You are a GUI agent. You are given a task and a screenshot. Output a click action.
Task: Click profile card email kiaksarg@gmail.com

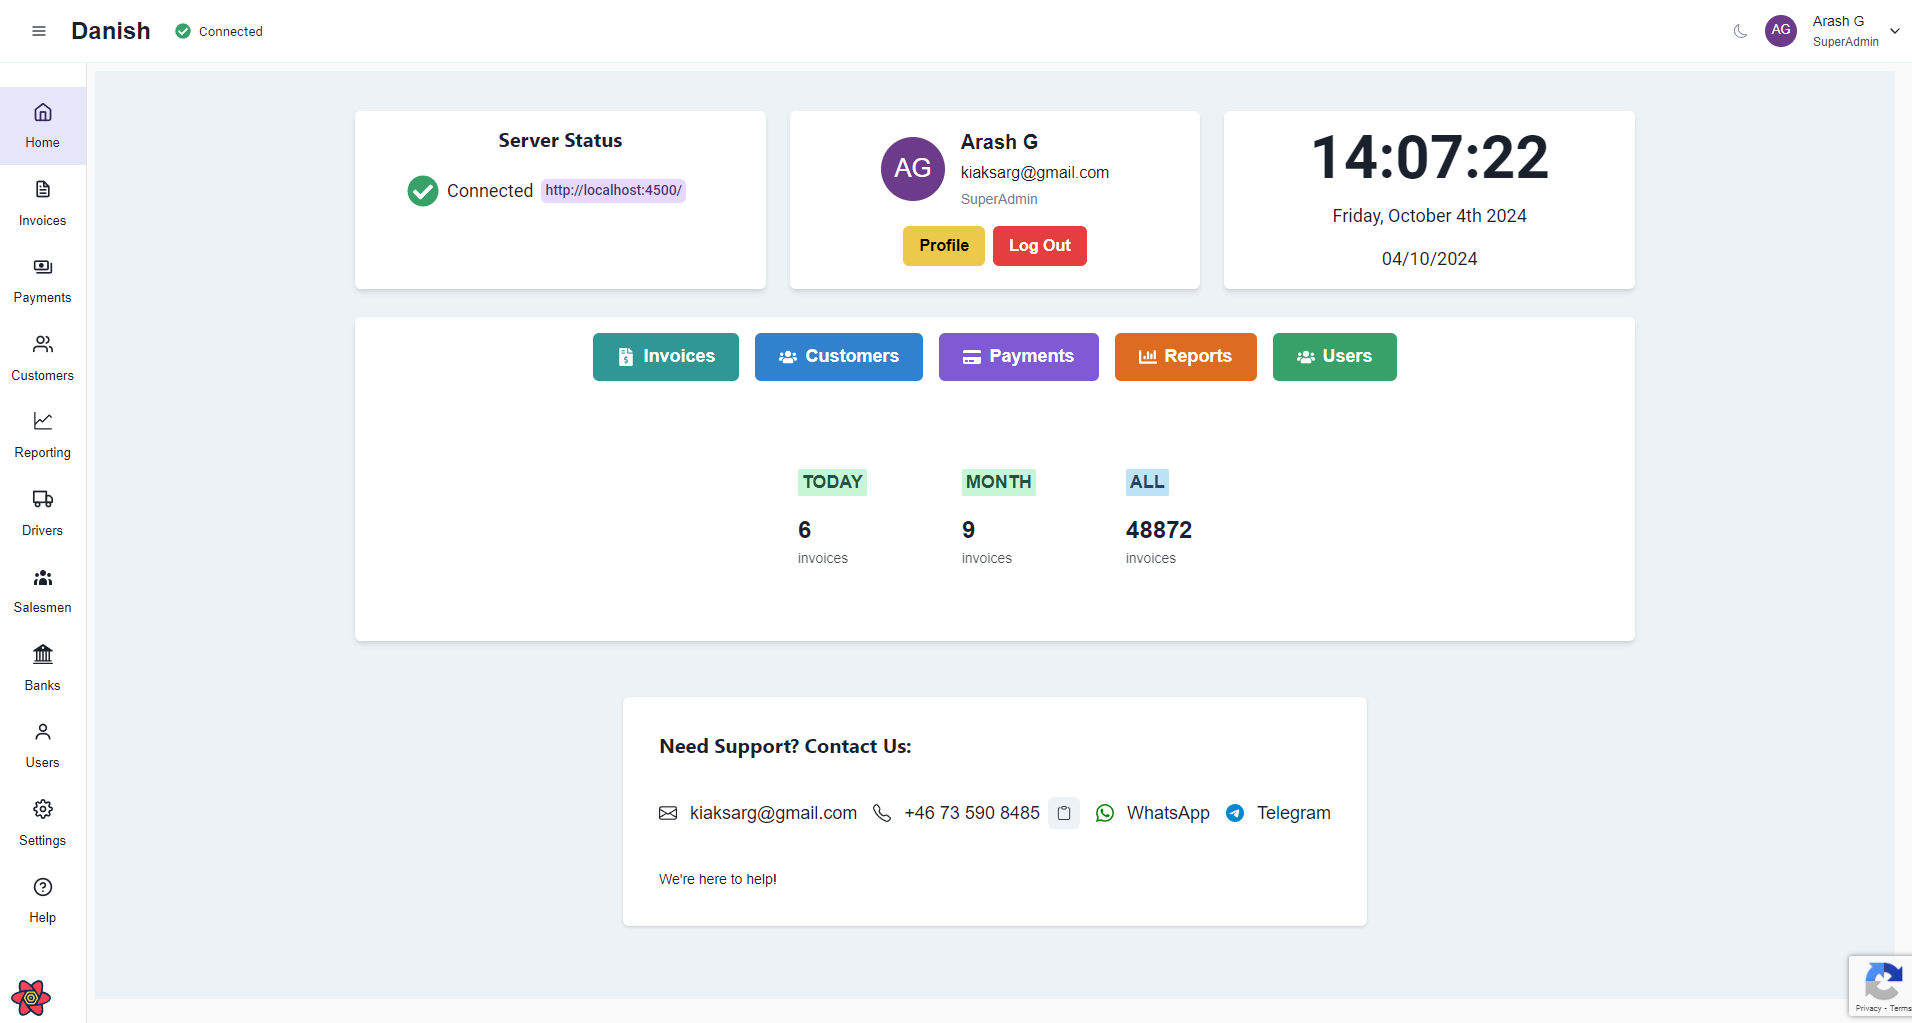point(1035,172)
